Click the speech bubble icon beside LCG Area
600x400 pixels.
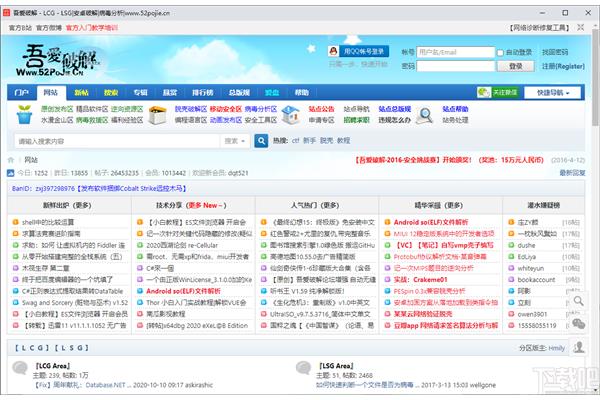pos(20,368)
